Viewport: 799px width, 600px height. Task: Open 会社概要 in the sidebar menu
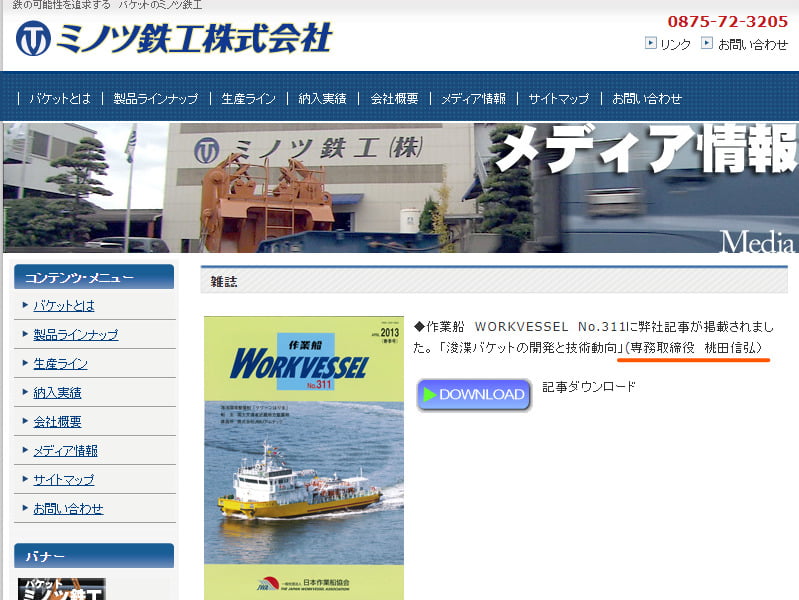57,422
